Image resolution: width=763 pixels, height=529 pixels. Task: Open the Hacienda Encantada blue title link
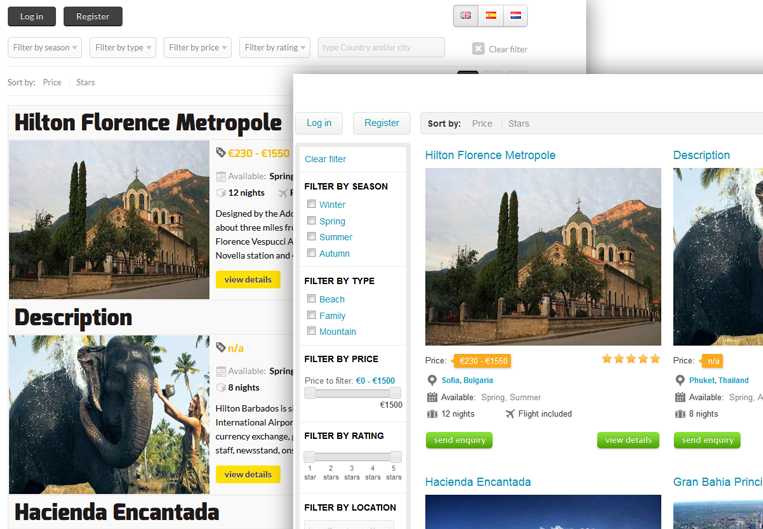point(478,482)
